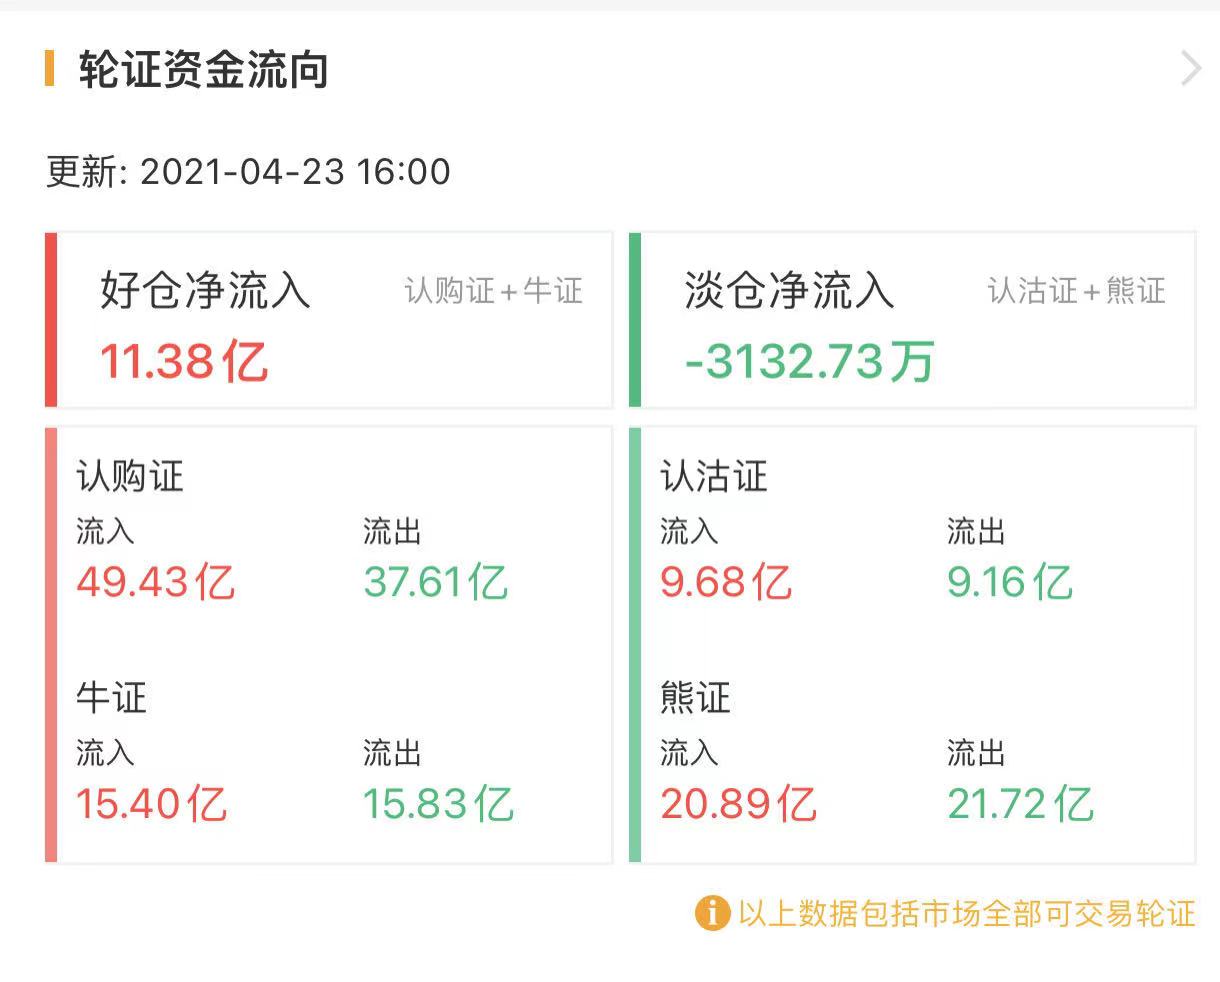The height and width of the screenshot is (982, 1220).
Task: Select the 牛证 outflow value 15.83亿
Action: 438,804
